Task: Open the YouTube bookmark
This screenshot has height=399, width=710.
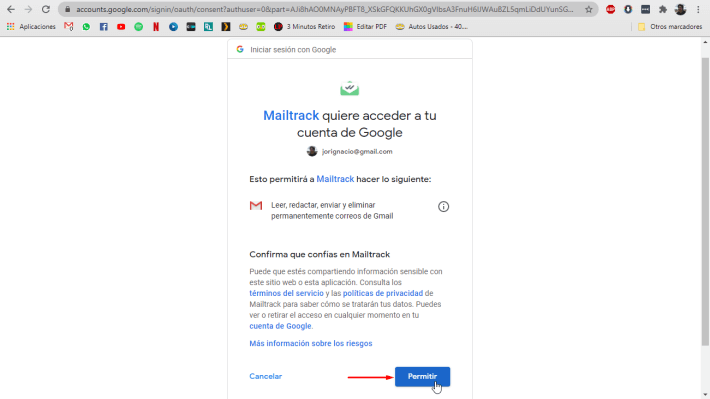Action: point(121,27)
